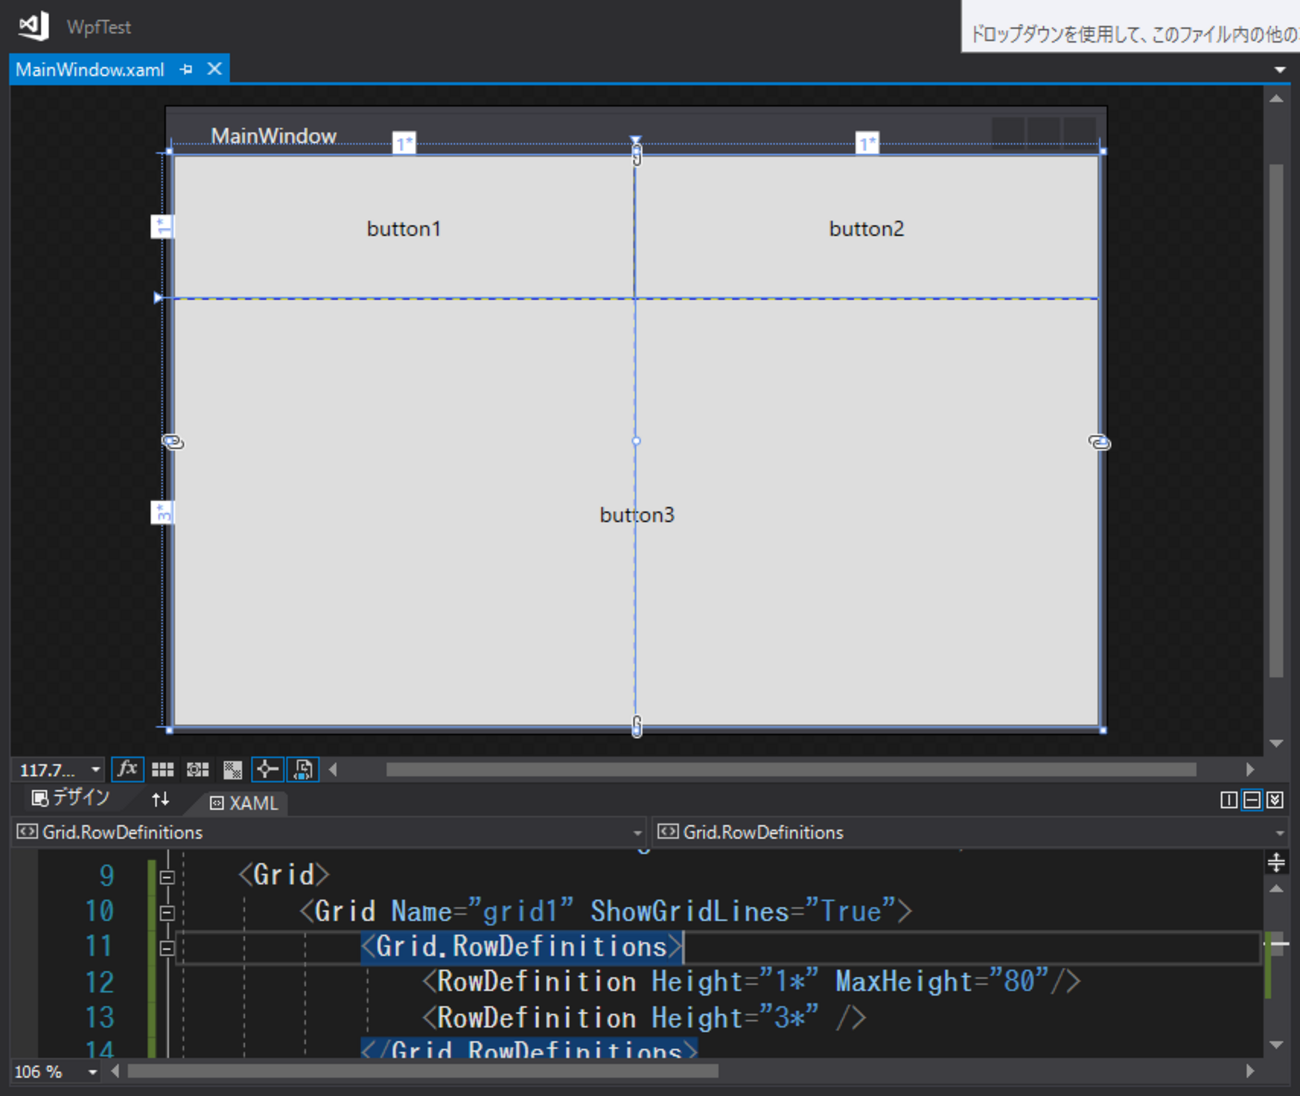Swap design and XAML panes
The width and height of the screenshot is (1300, 1096).
160,800
